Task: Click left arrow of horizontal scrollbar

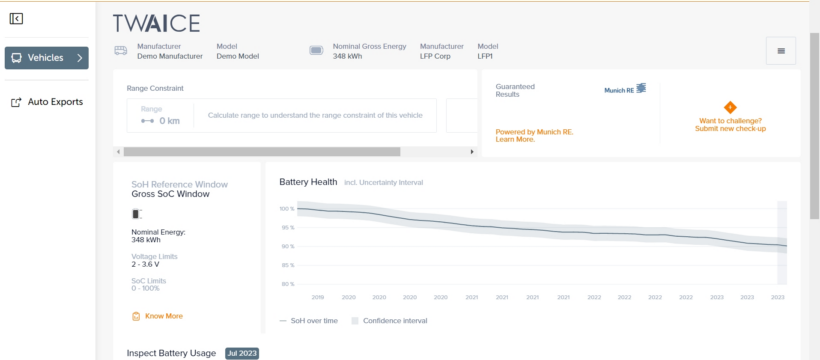Action: [x=118, y=152]
